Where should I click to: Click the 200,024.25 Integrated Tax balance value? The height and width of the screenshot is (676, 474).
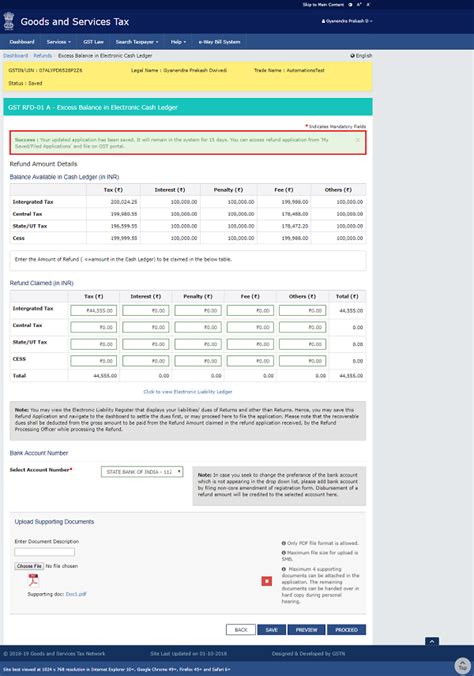click(x=124, y=202)
